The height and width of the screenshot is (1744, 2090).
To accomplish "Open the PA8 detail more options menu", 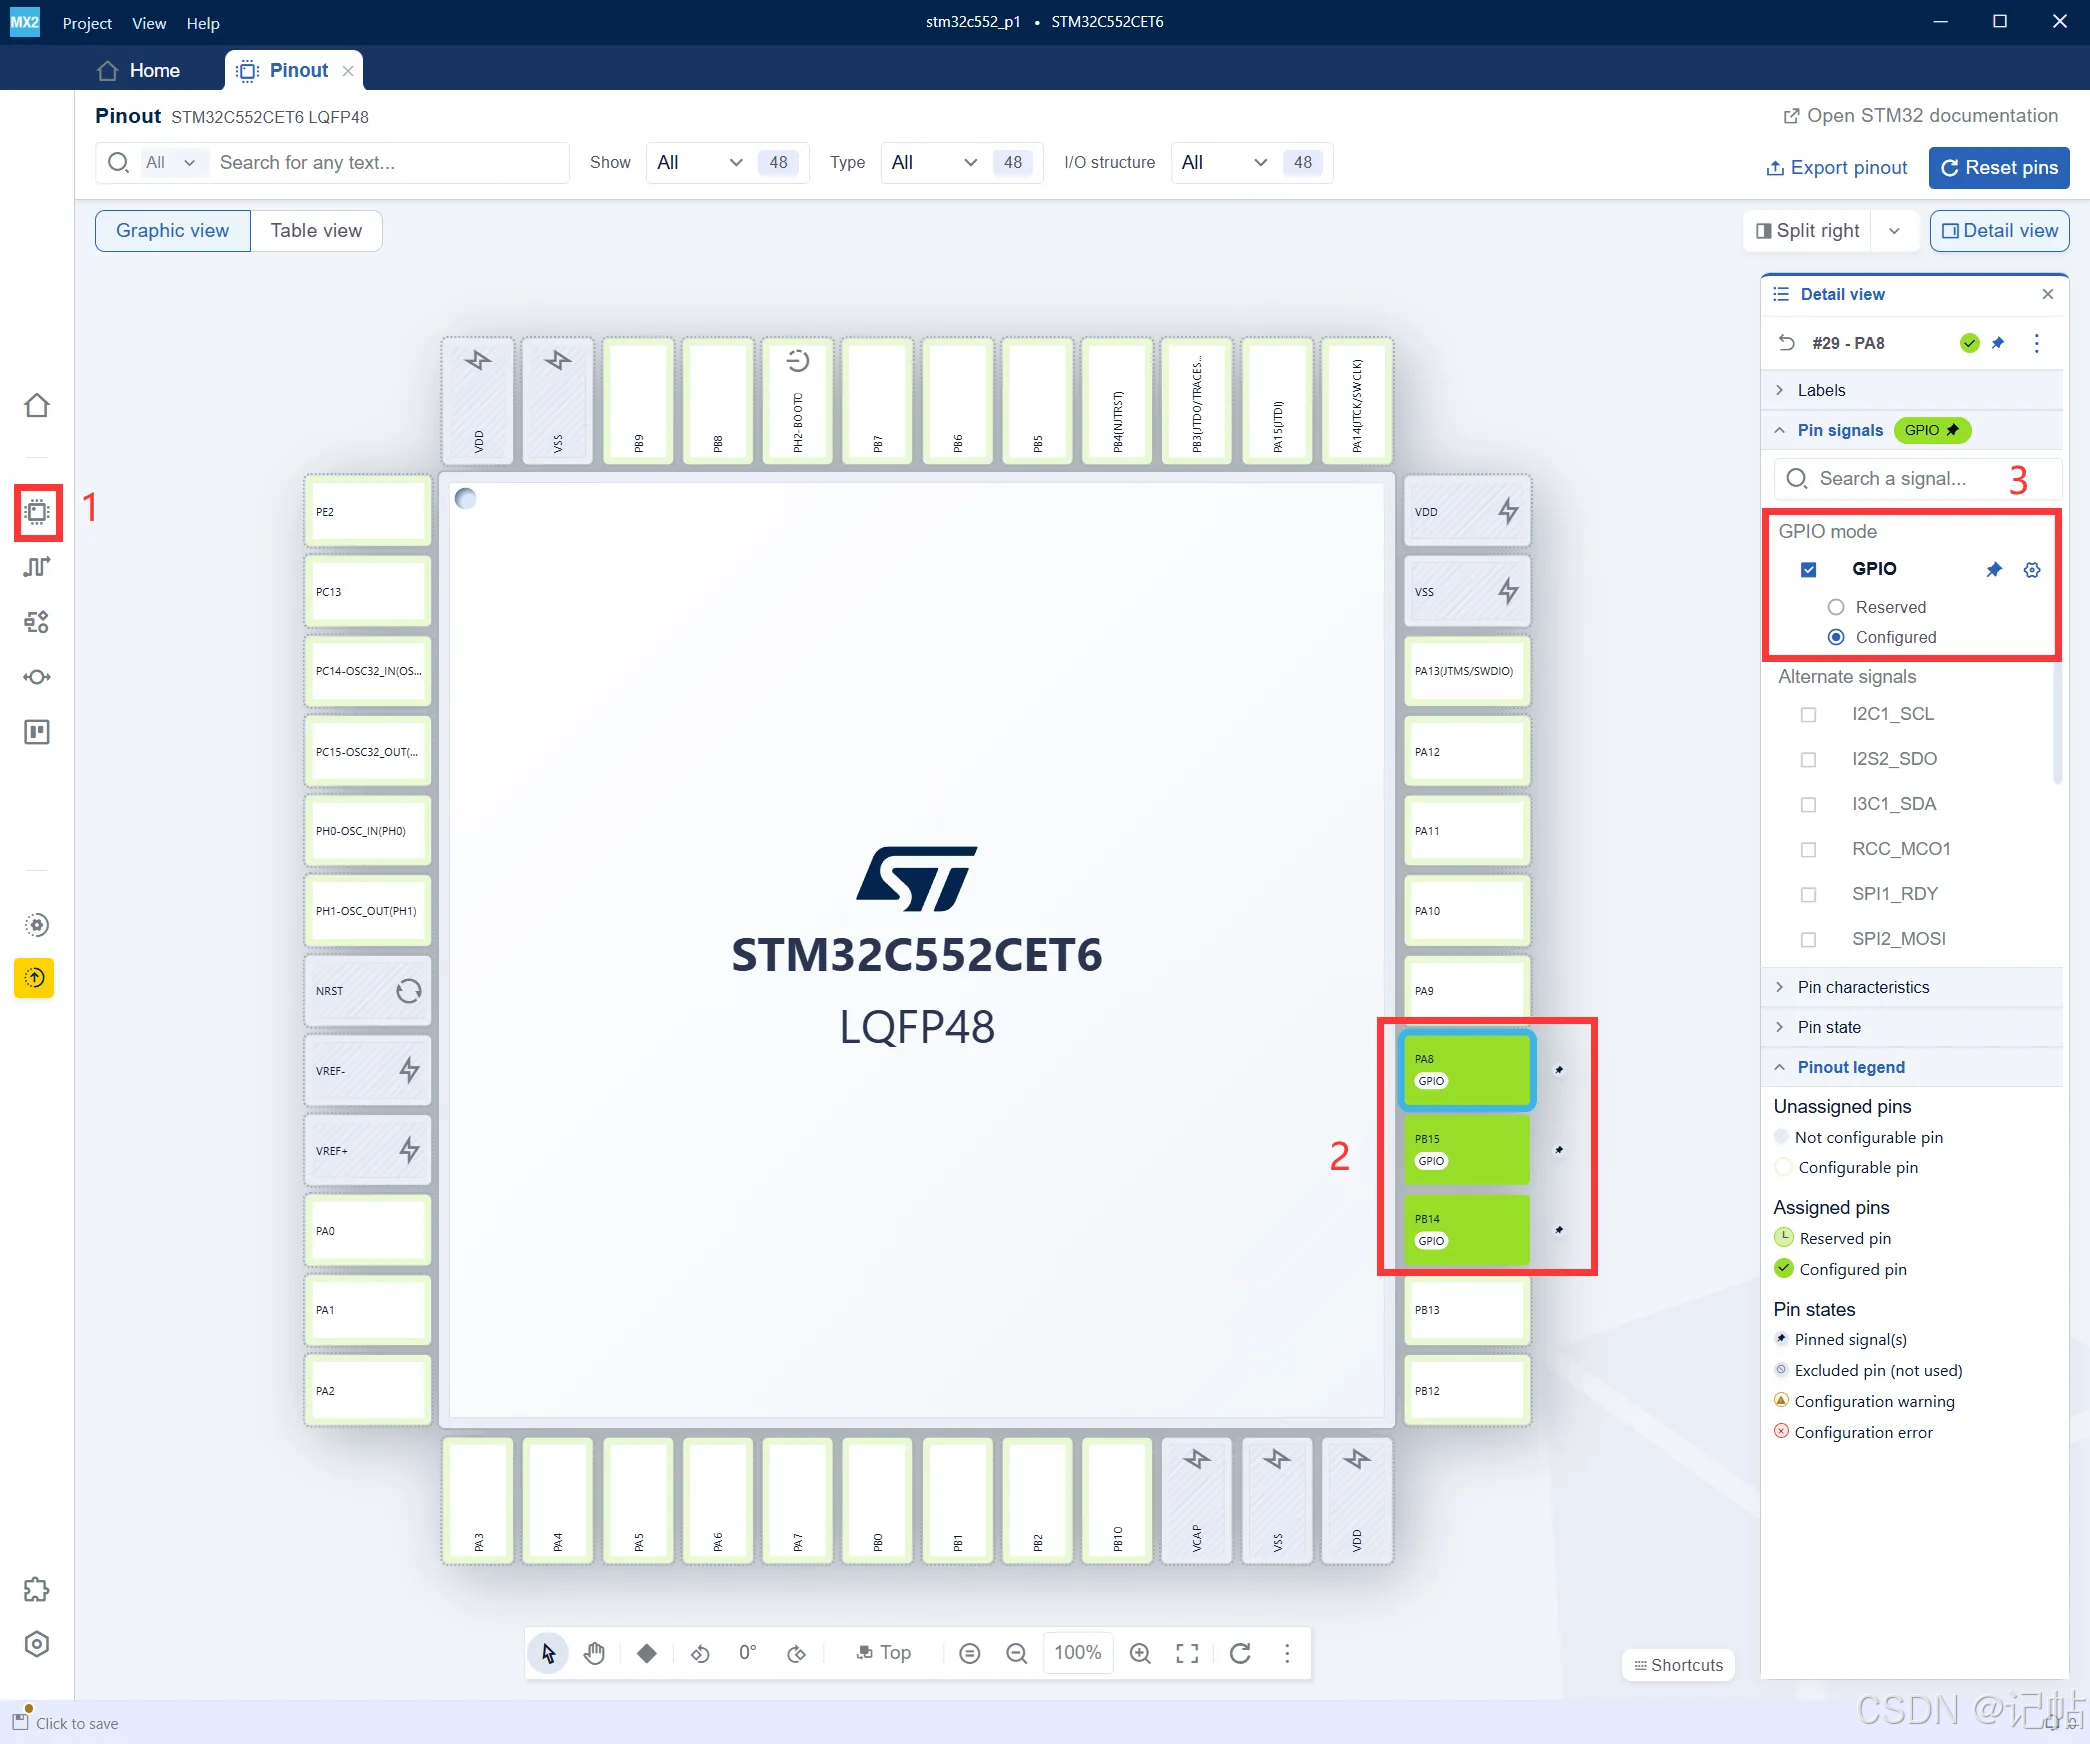I will 2037,343.
